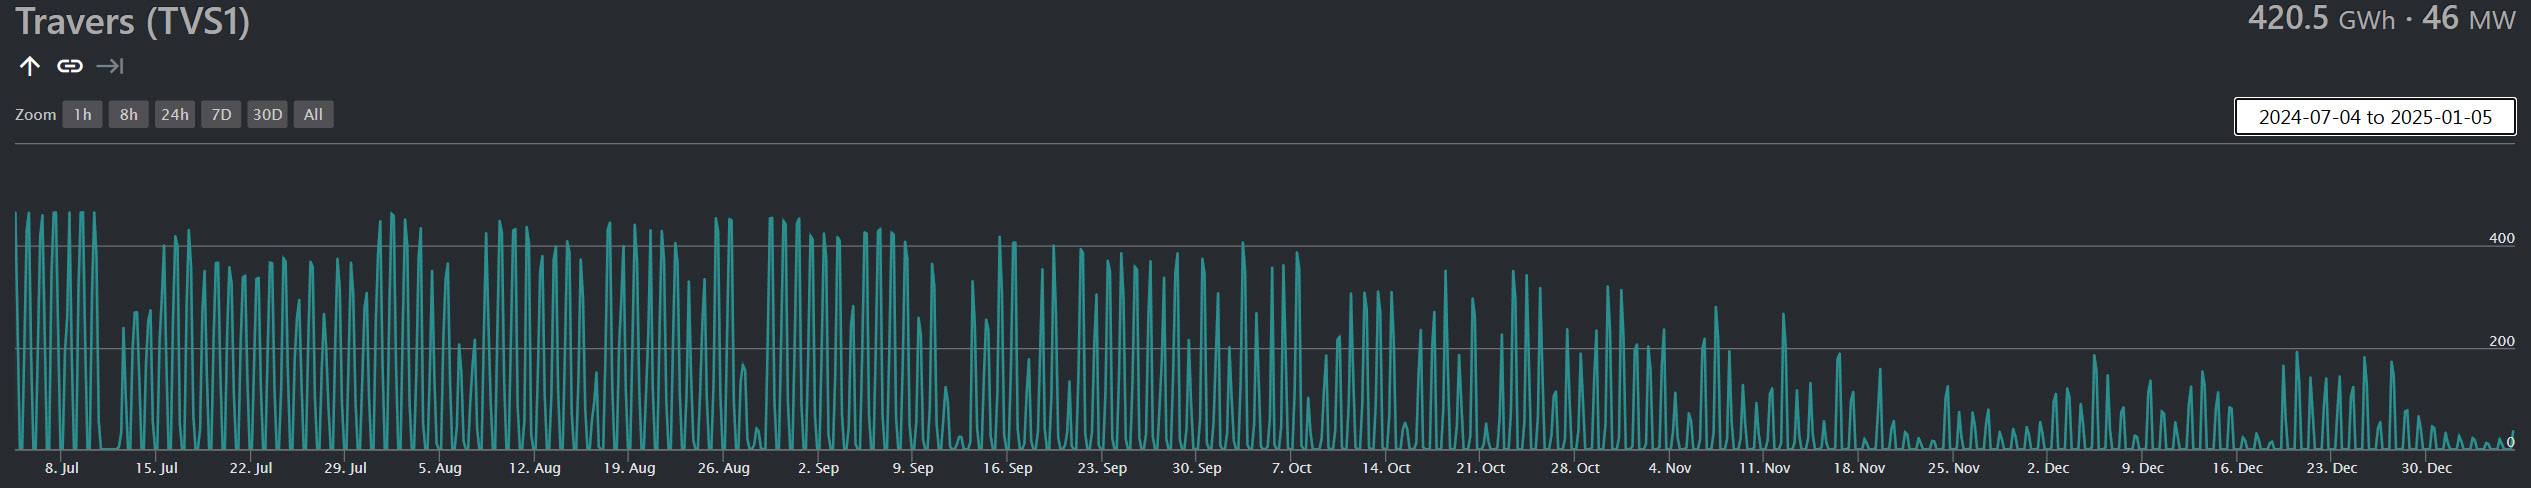
Task: Show All data in the chart
Action: [313, 115]
